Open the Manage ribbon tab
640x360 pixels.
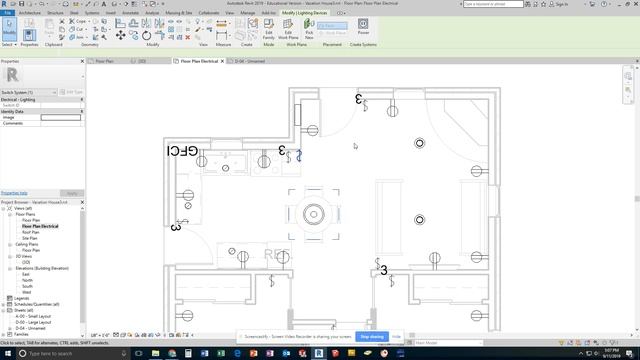247,13
